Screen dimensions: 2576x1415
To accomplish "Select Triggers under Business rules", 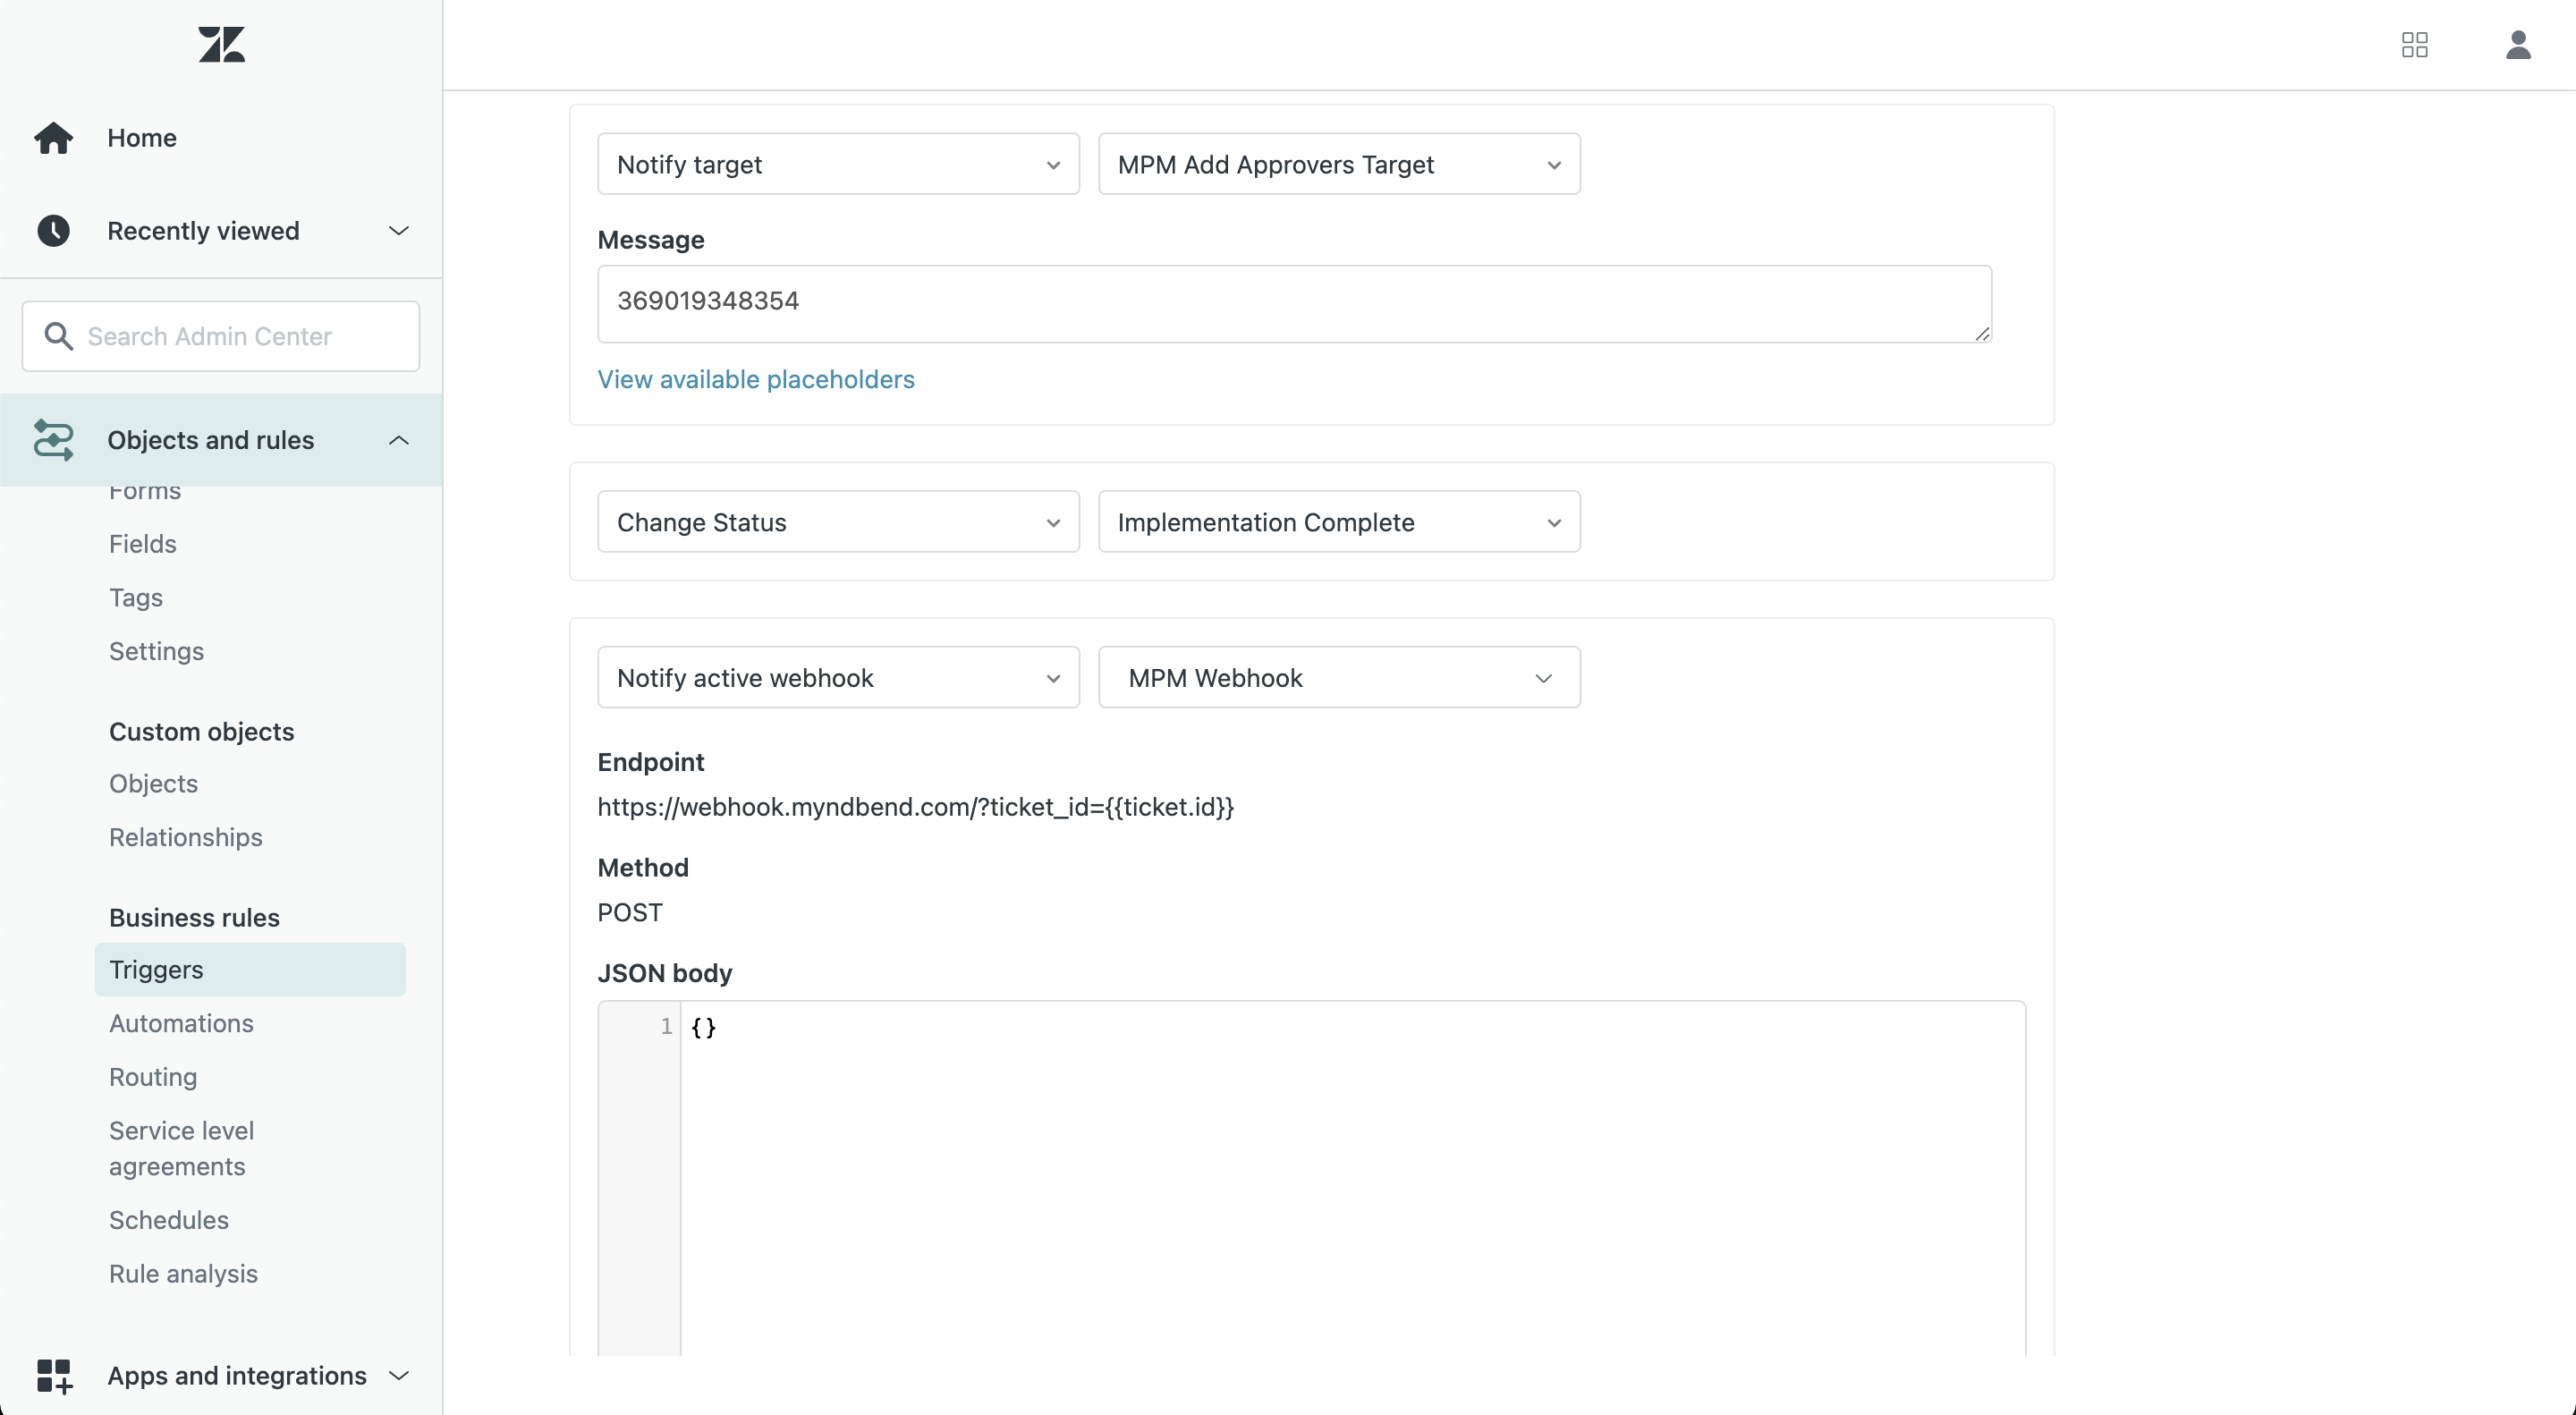I will pyautogui.click(x=250, y=970).
